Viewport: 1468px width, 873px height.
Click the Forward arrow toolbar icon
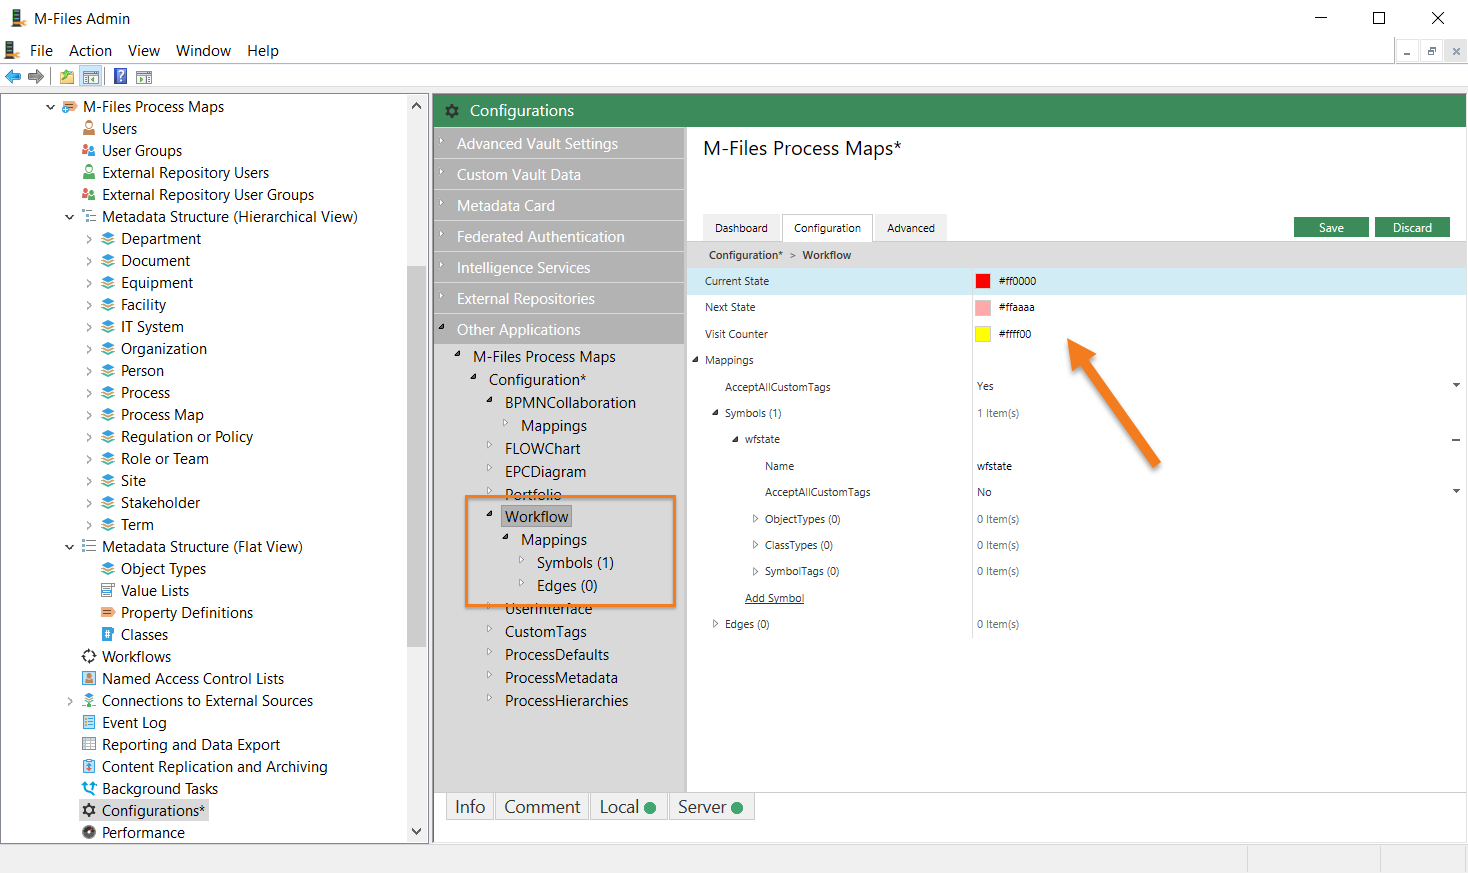(36, 77)
